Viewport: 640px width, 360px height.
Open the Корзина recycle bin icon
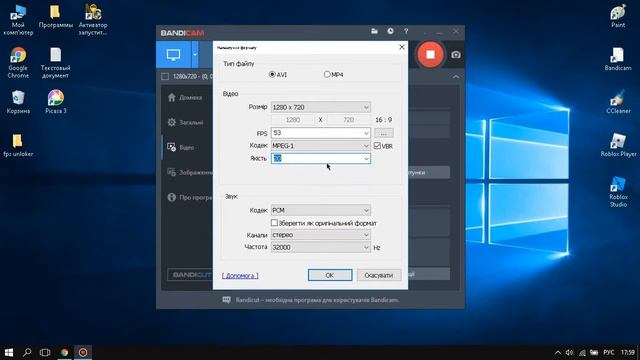(18, 102)
